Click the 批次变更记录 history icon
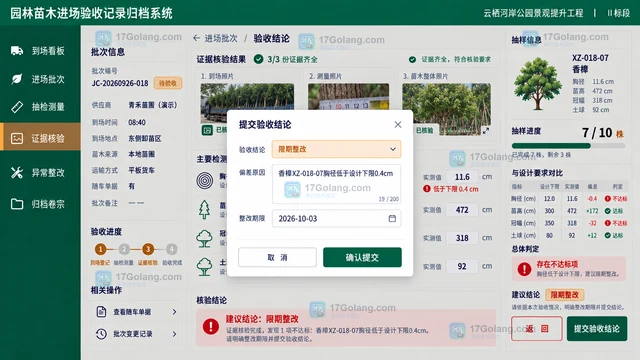Screen dimensions: 640x360 pos(101,334)
